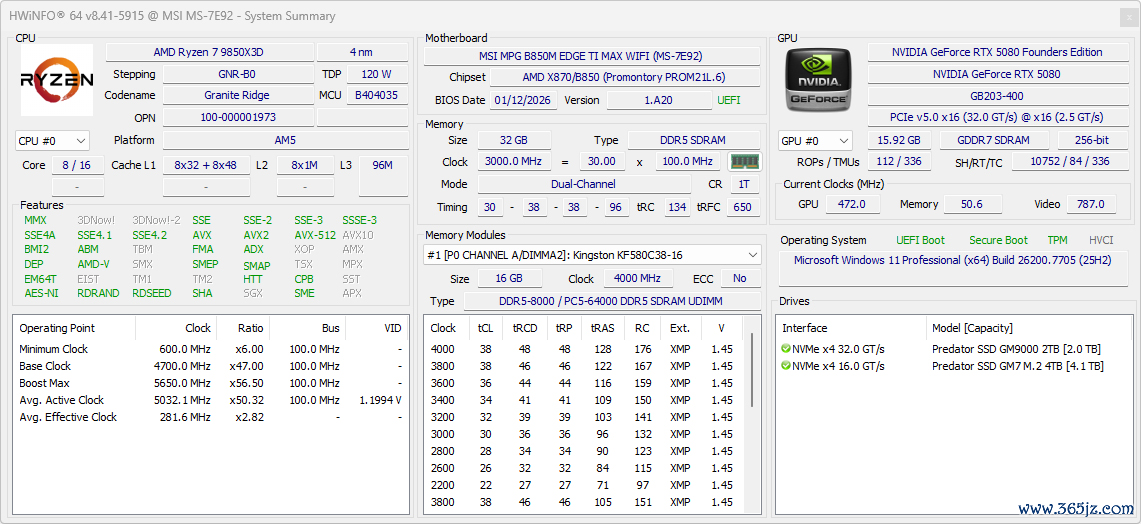Click the Dual-Channel mode field
The image size is (1141, 524).
tap(584, 184)
